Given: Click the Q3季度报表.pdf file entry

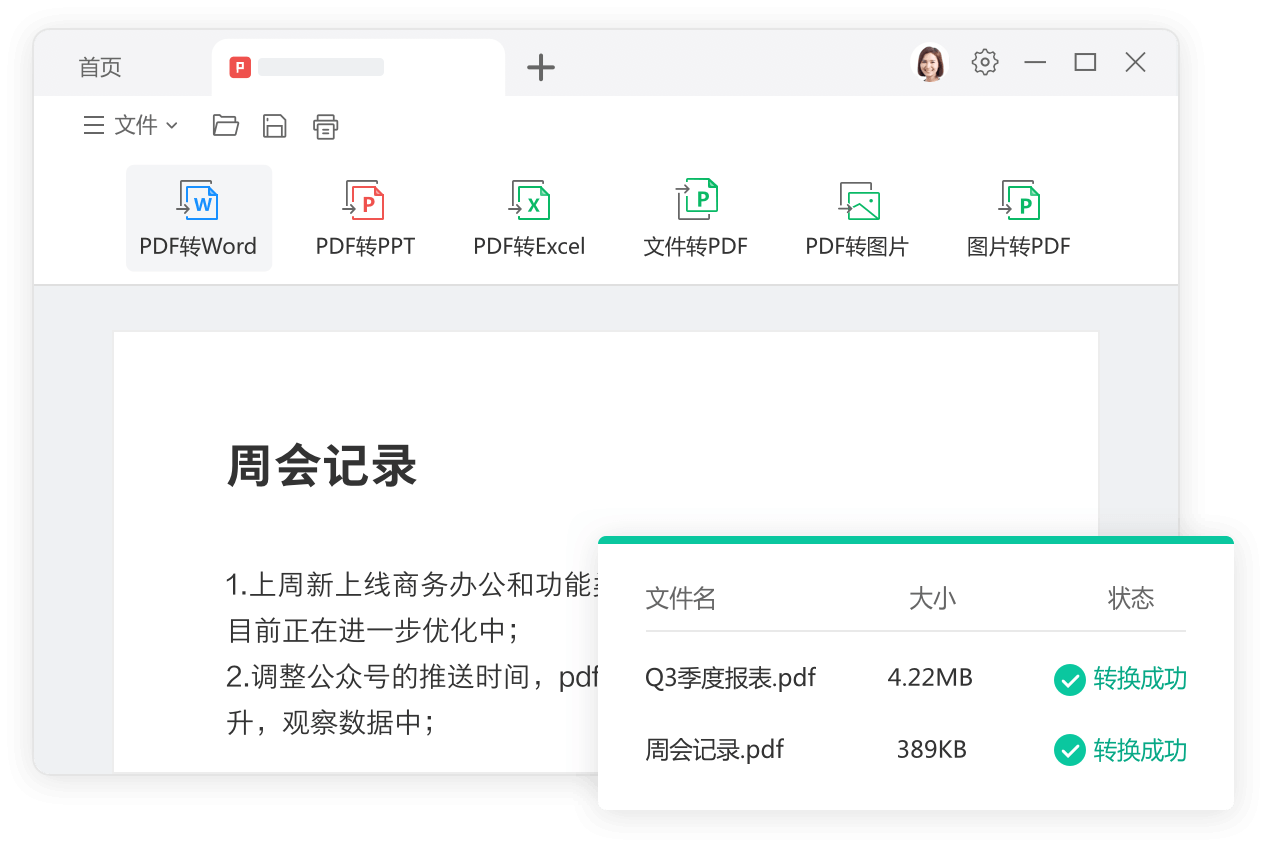Looking at the screenshot, I should [x=730, y=678].
